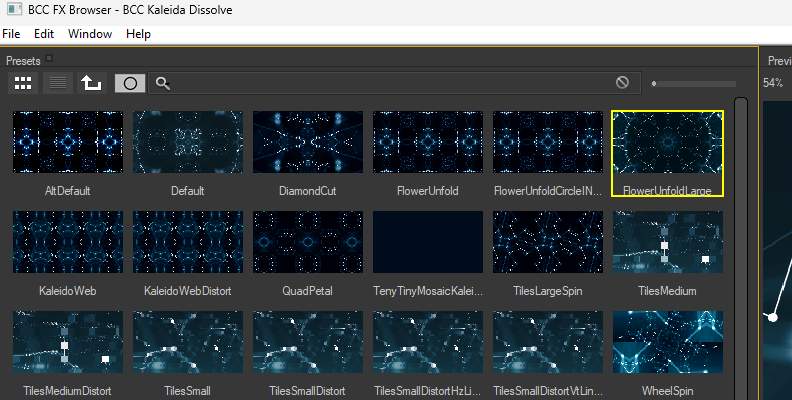Select the Default preset thumbnail

click(x=188, y=142)
